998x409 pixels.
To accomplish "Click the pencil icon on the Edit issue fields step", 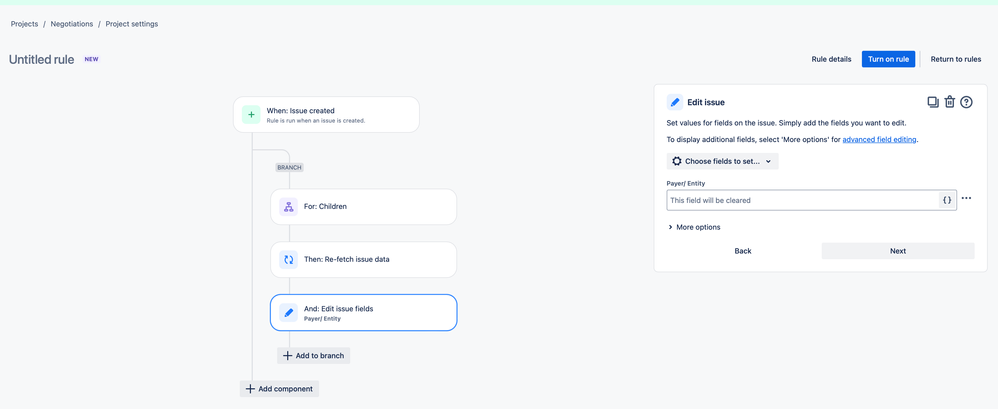I will [288, 312].
